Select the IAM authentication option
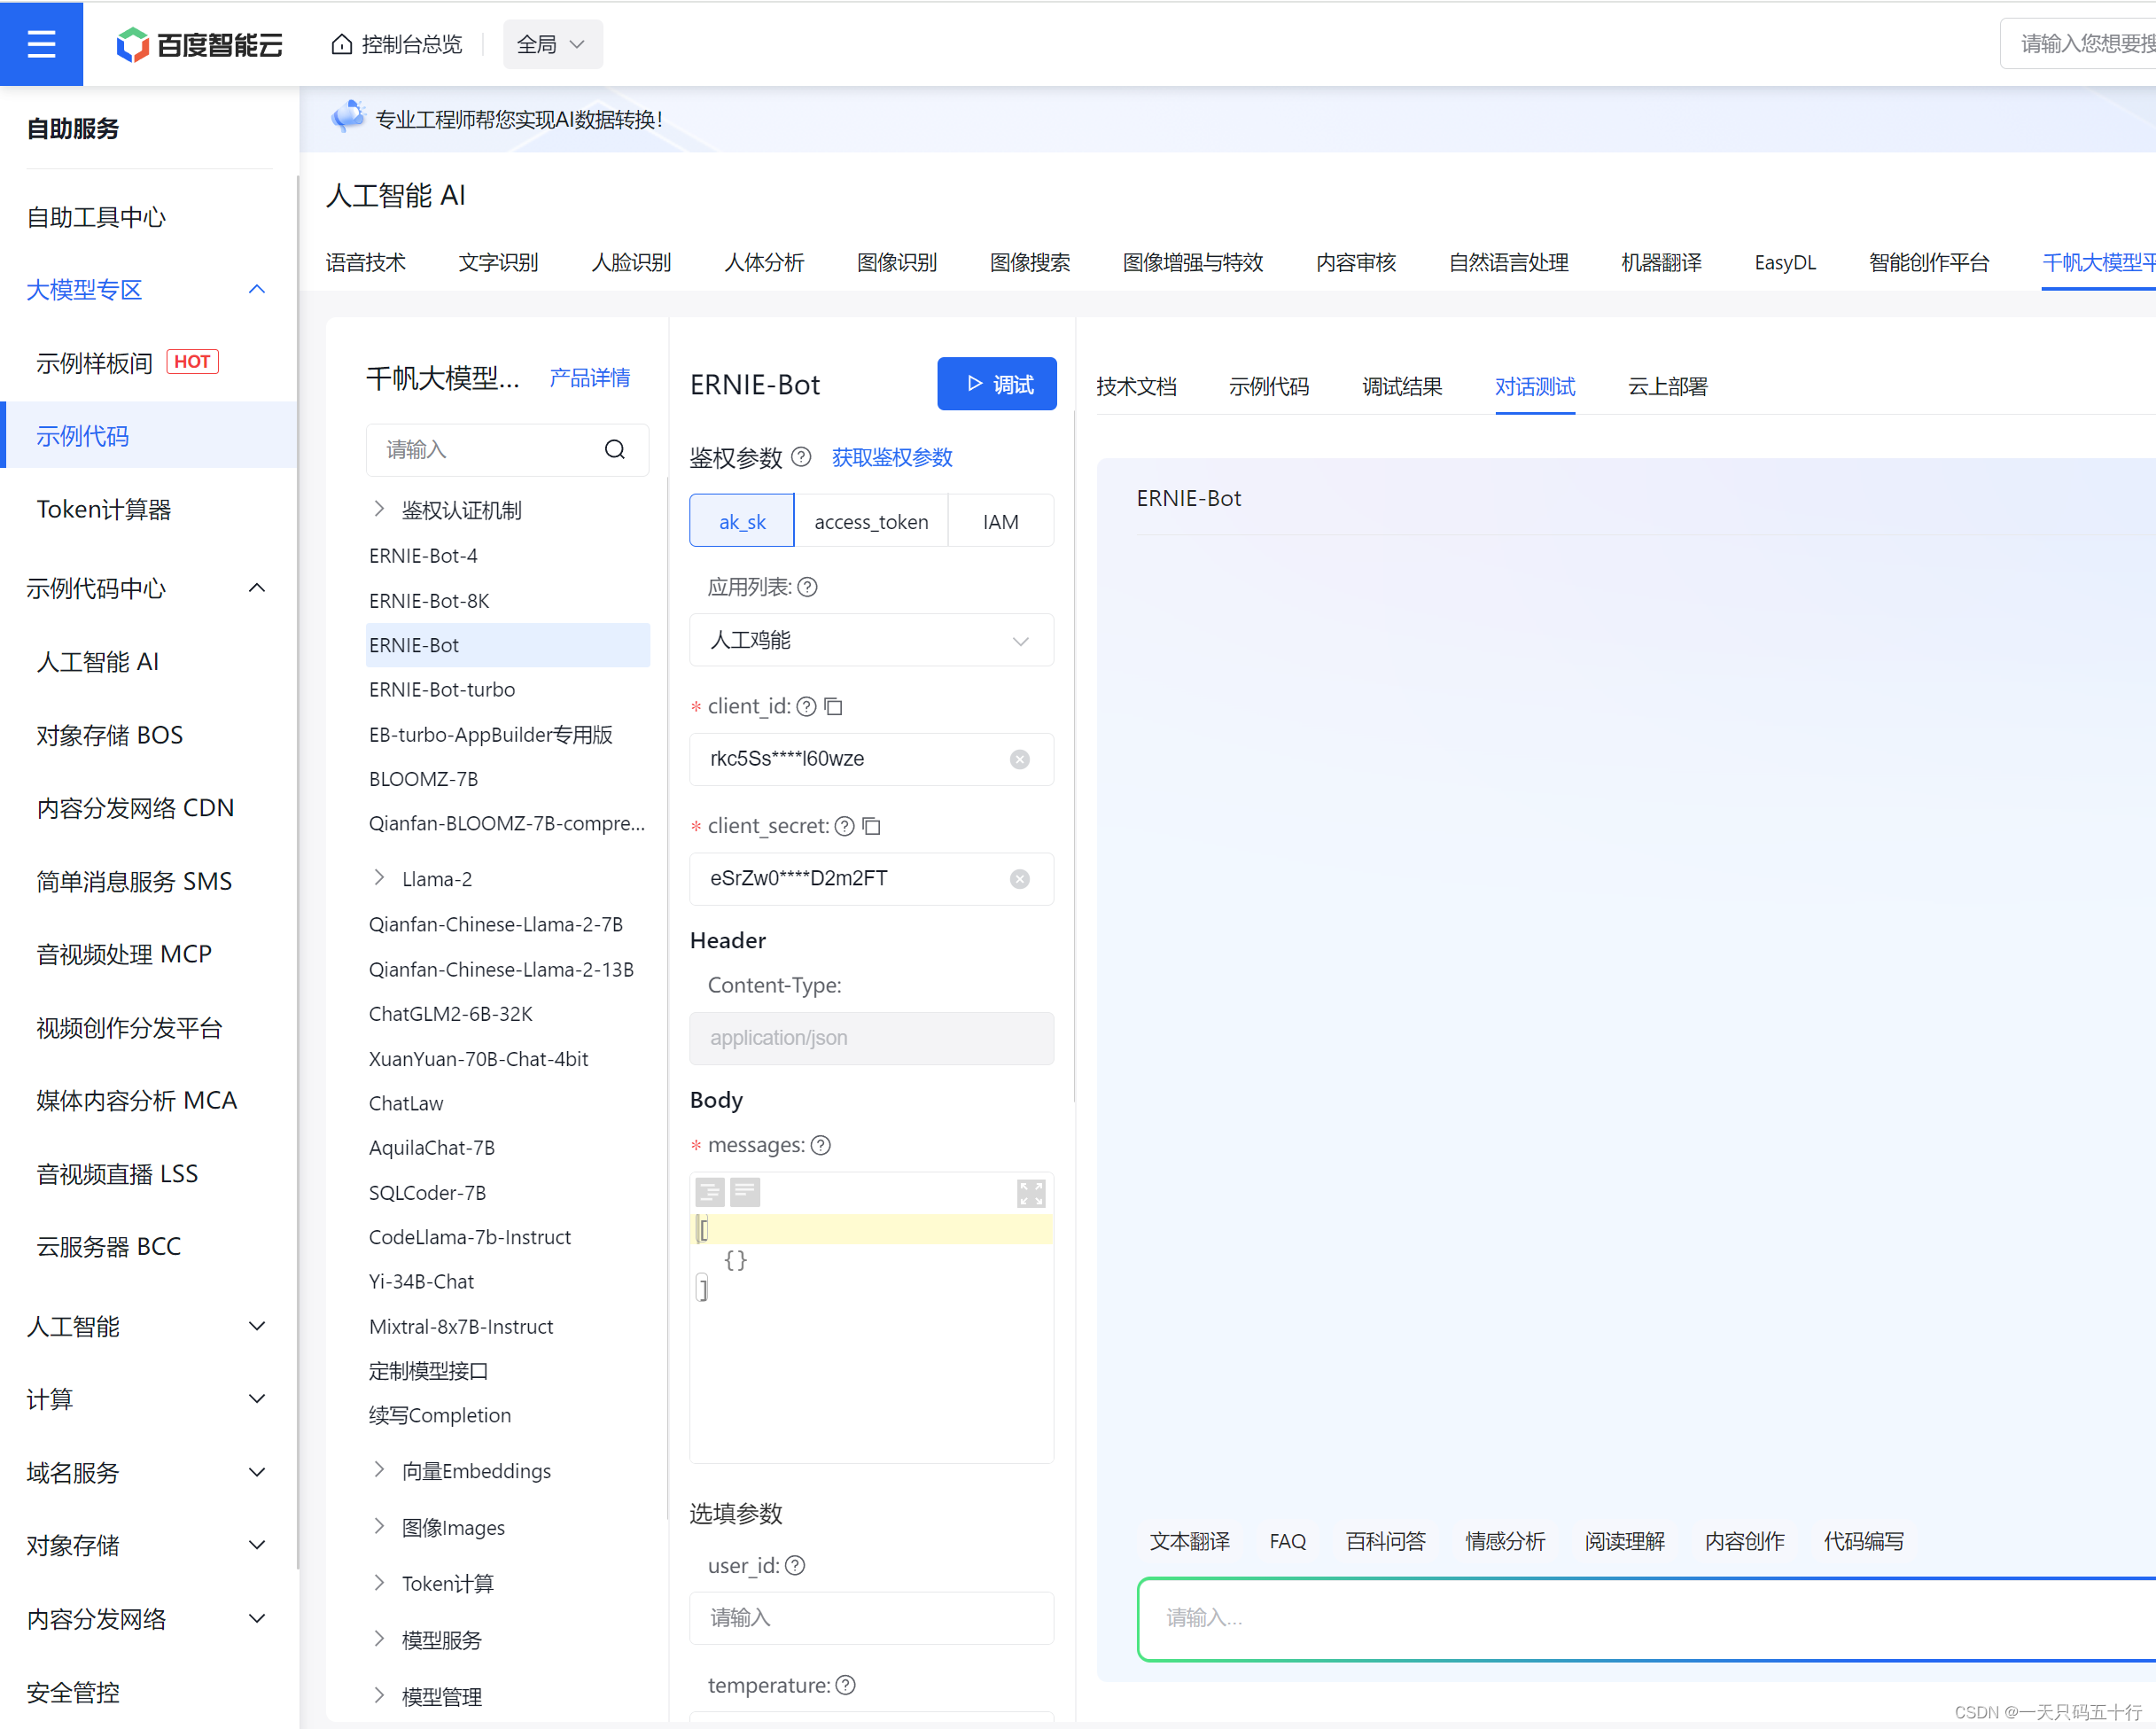 [x=1000, y=521]
